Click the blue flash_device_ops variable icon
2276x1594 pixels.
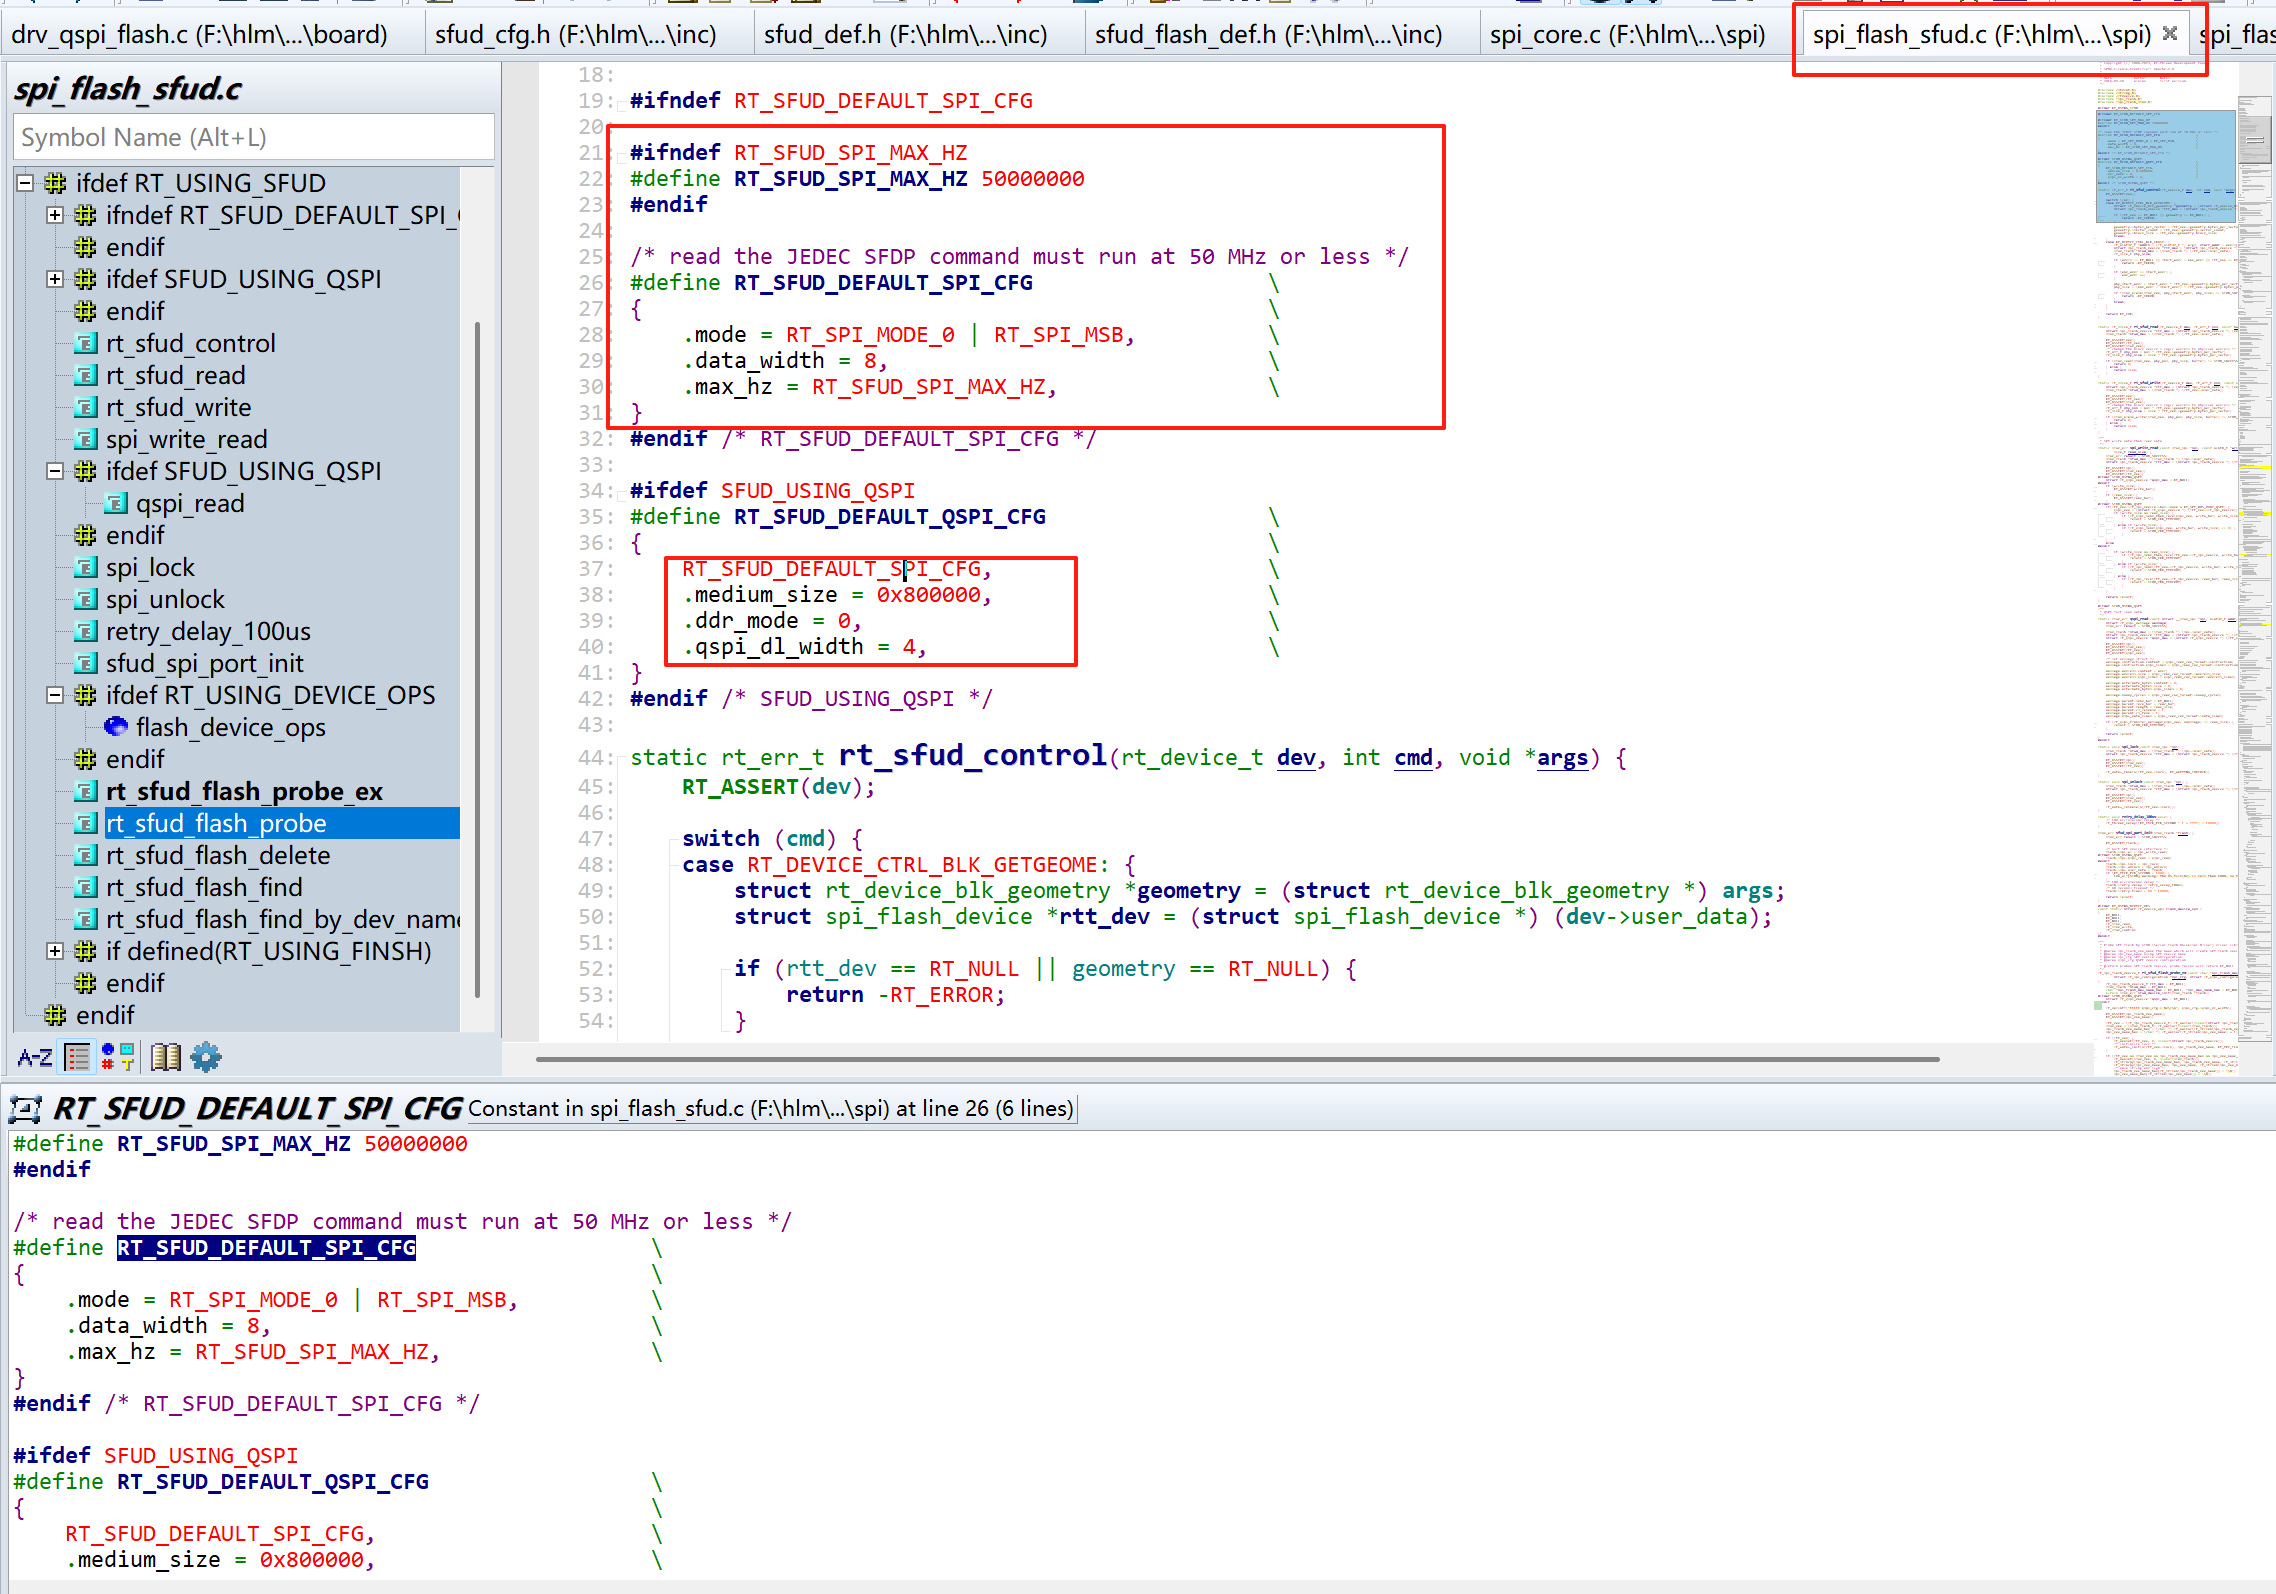pos(116,727)
